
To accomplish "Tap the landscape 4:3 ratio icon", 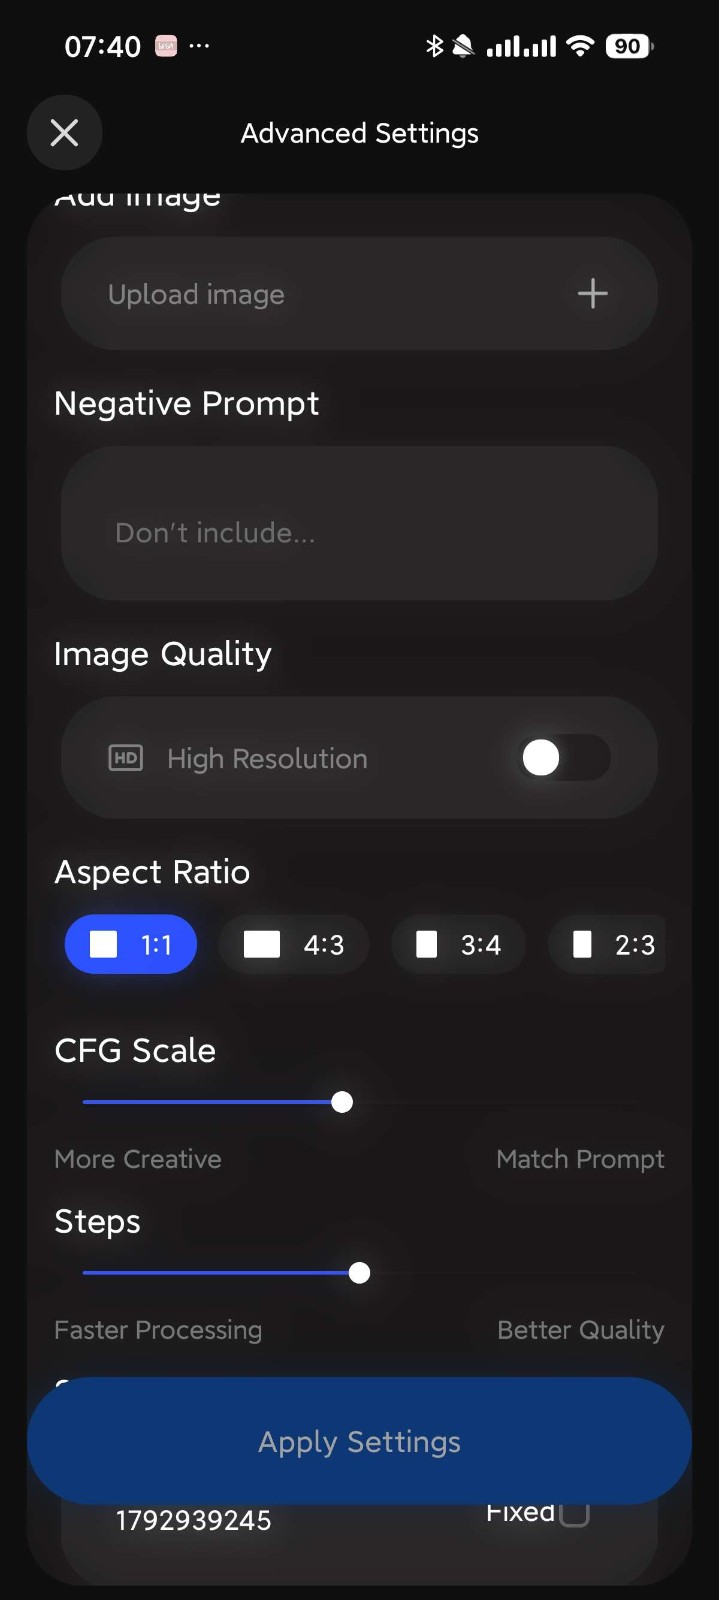I will click(262, 945).
